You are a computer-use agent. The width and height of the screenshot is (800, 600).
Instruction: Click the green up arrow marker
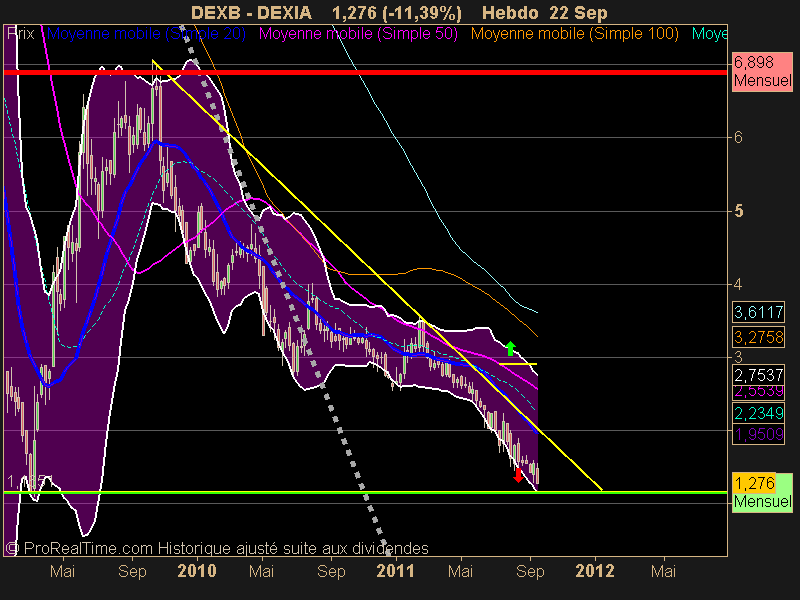[511, 348]
